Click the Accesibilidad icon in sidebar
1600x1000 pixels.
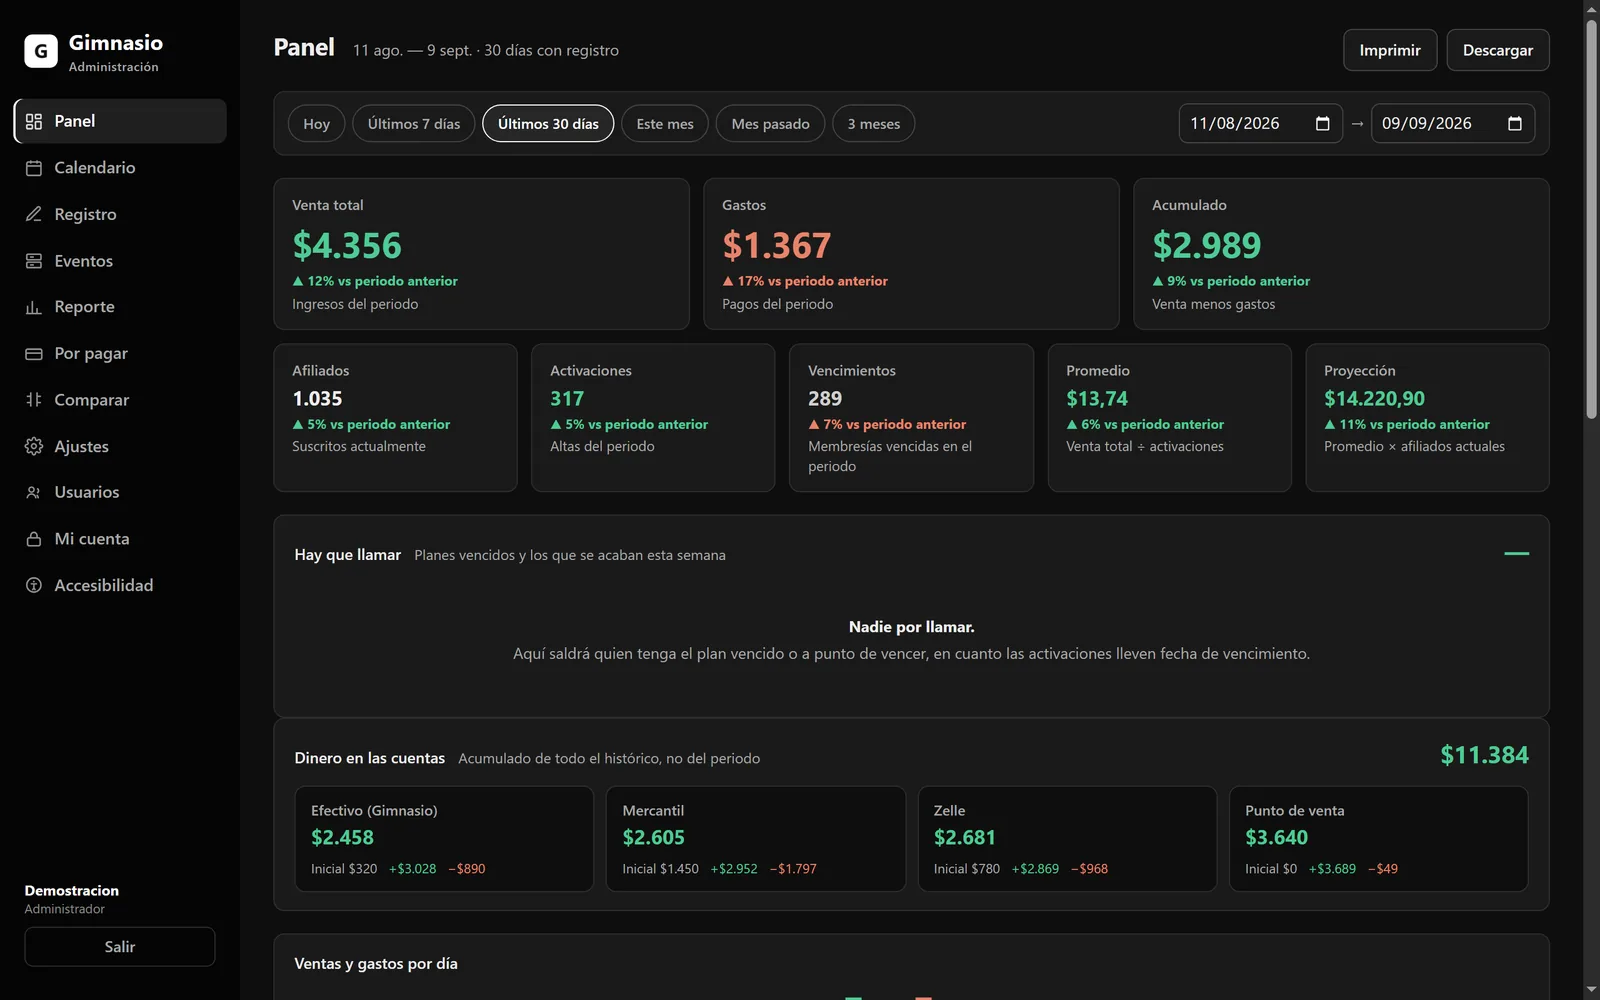pyautogui.click(x=34, y=585)
